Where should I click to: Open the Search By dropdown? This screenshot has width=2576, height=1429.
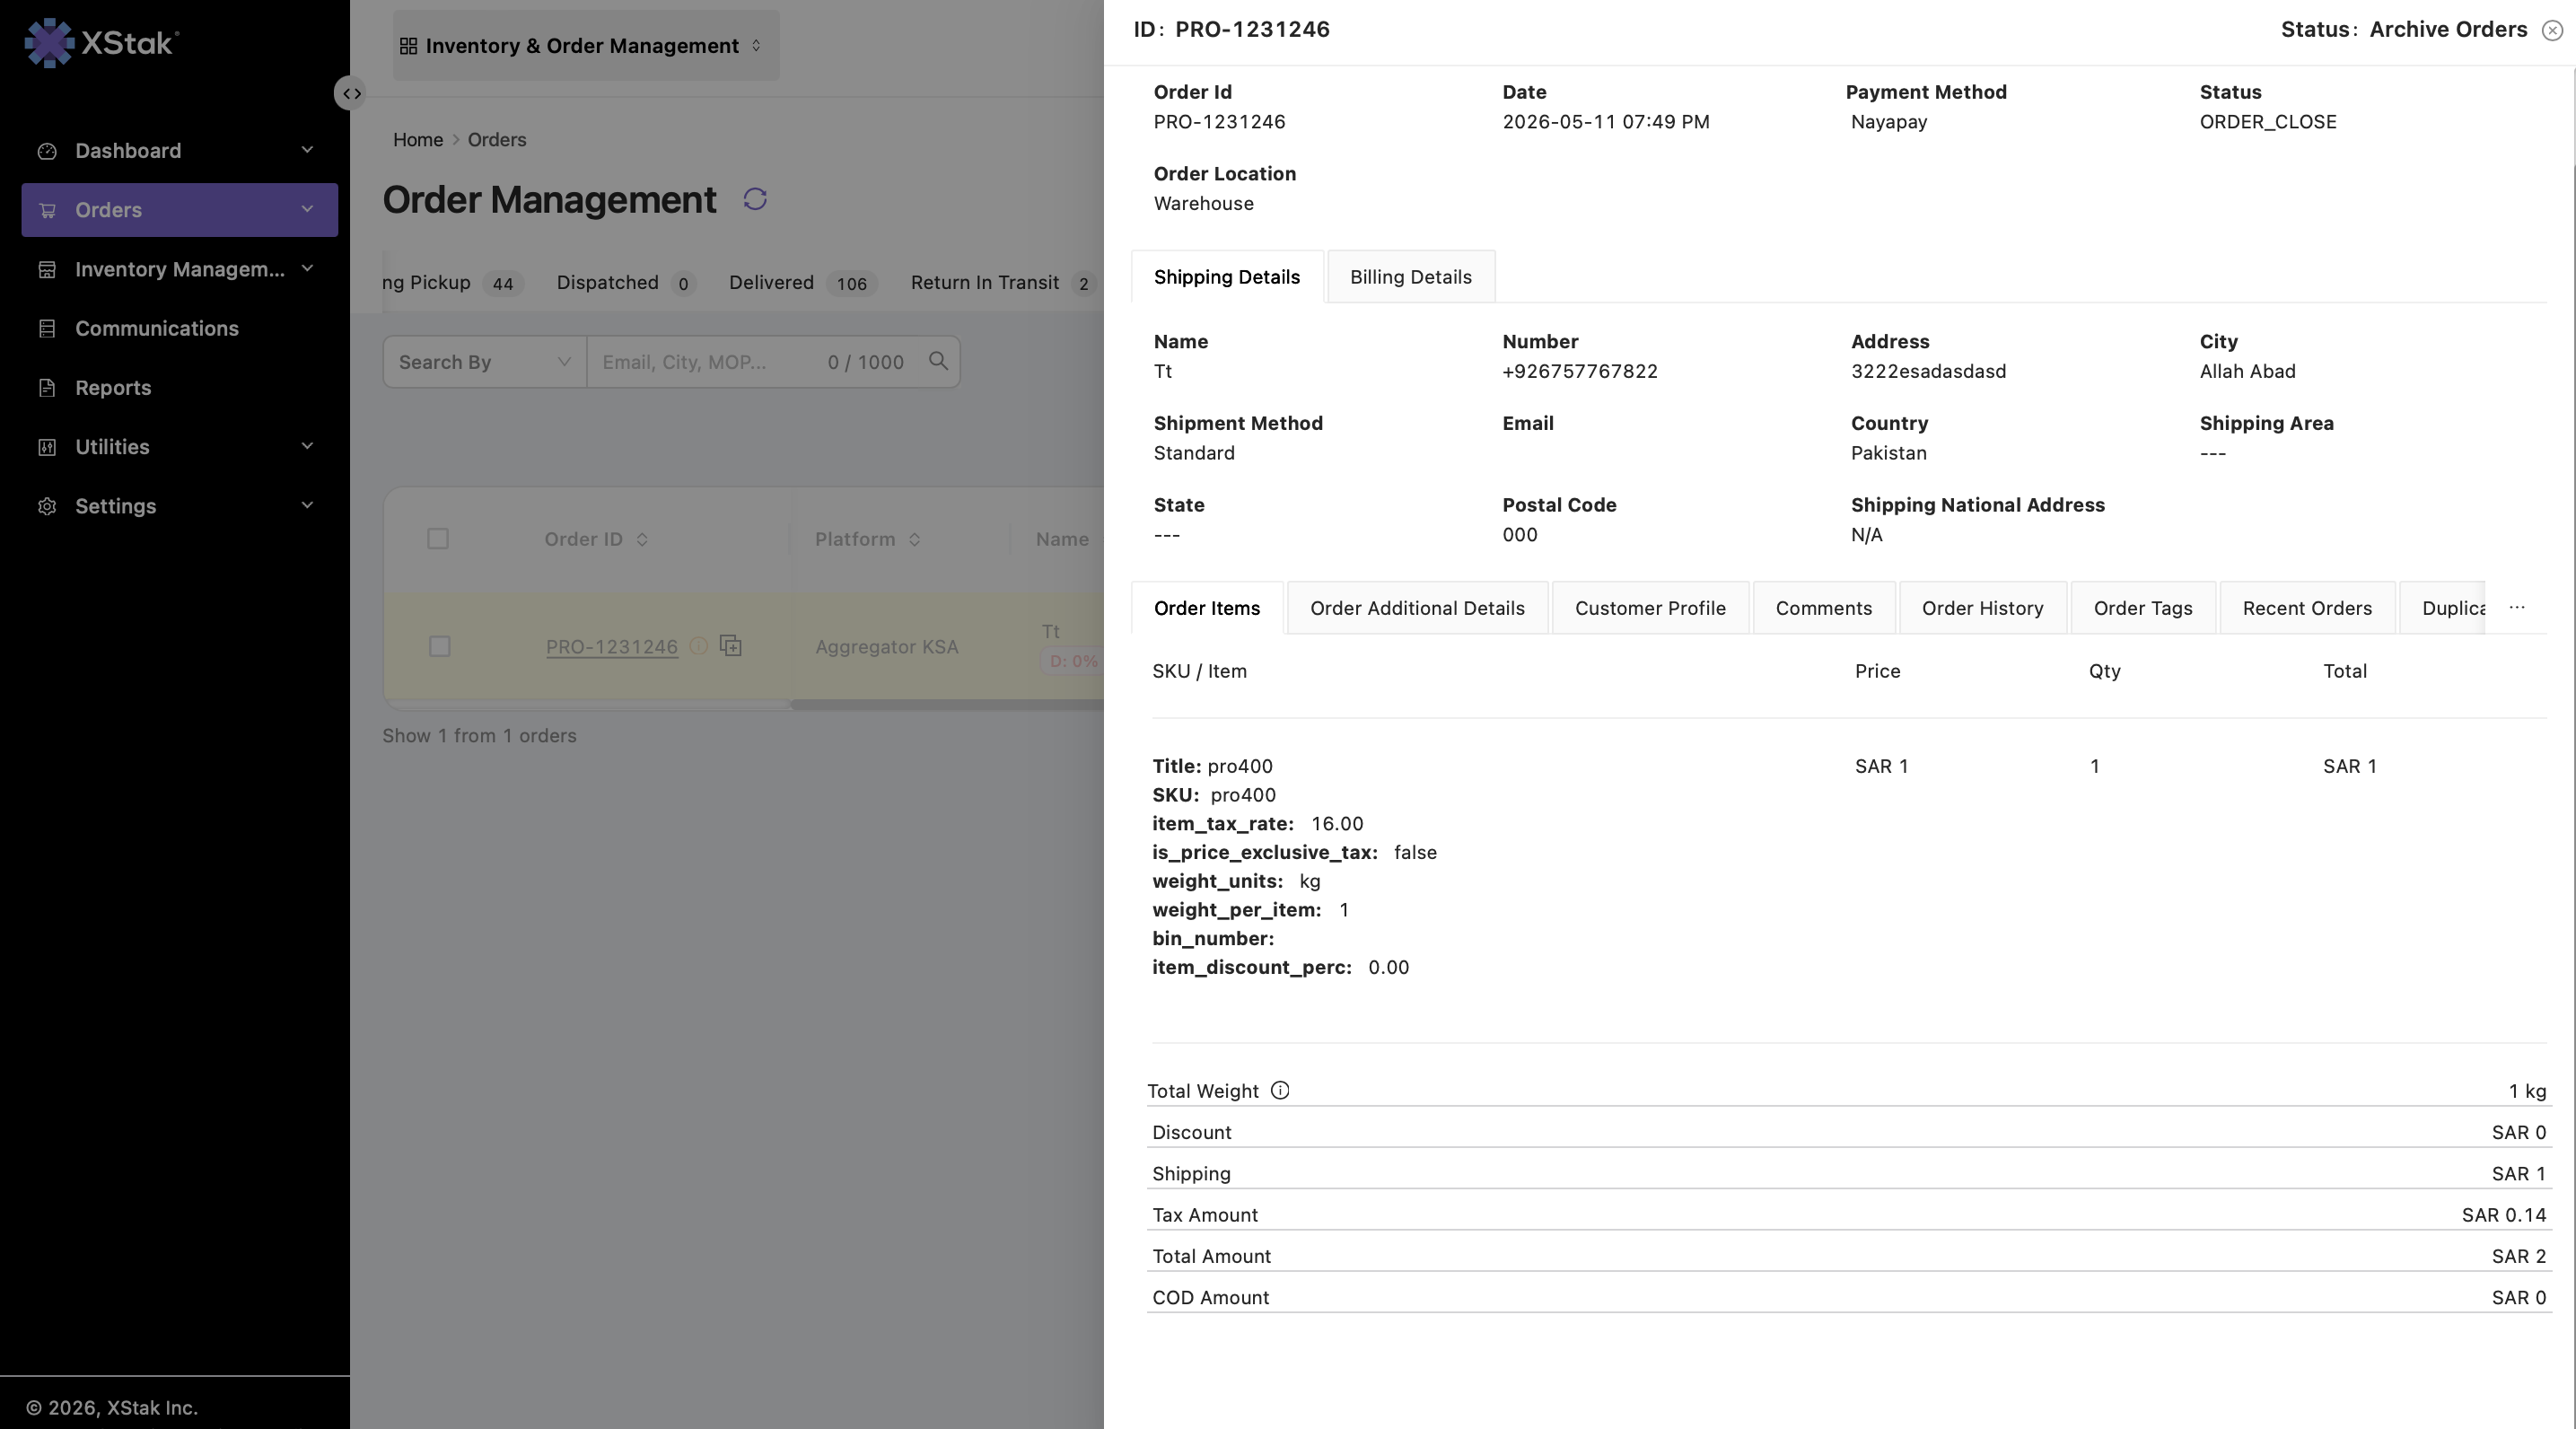click(x=485, y=362)
